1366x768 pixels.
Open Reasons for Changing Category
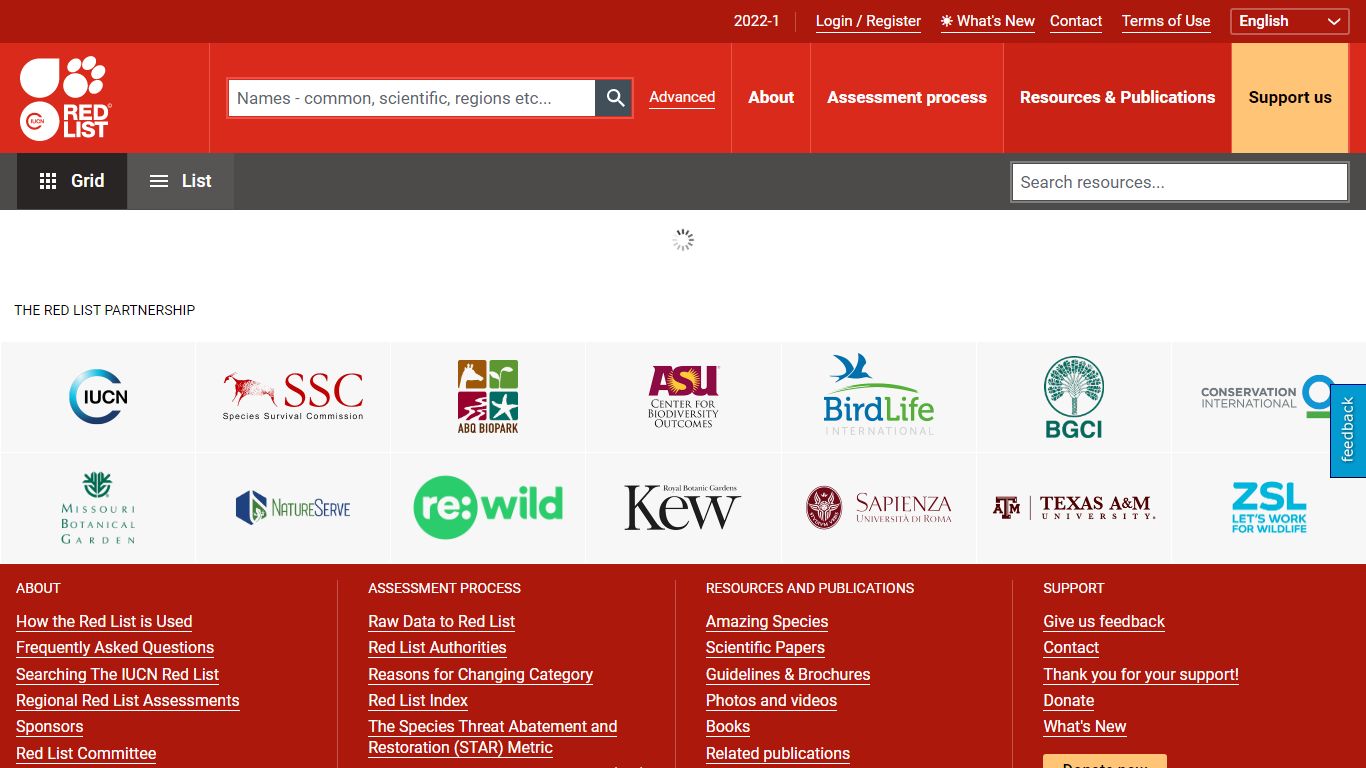pyautogui.click(x=480, y=674)
